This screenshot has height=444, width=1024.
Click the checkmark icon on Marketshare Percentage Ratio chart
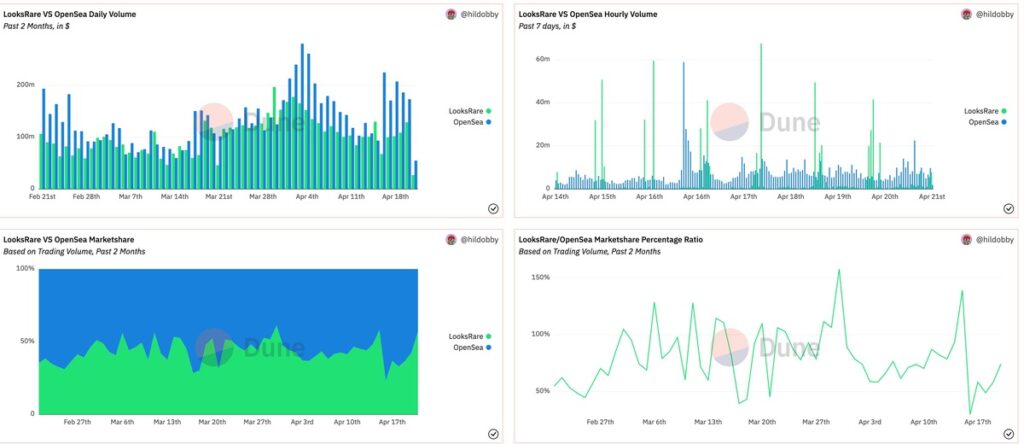(x=1008, y=434)
